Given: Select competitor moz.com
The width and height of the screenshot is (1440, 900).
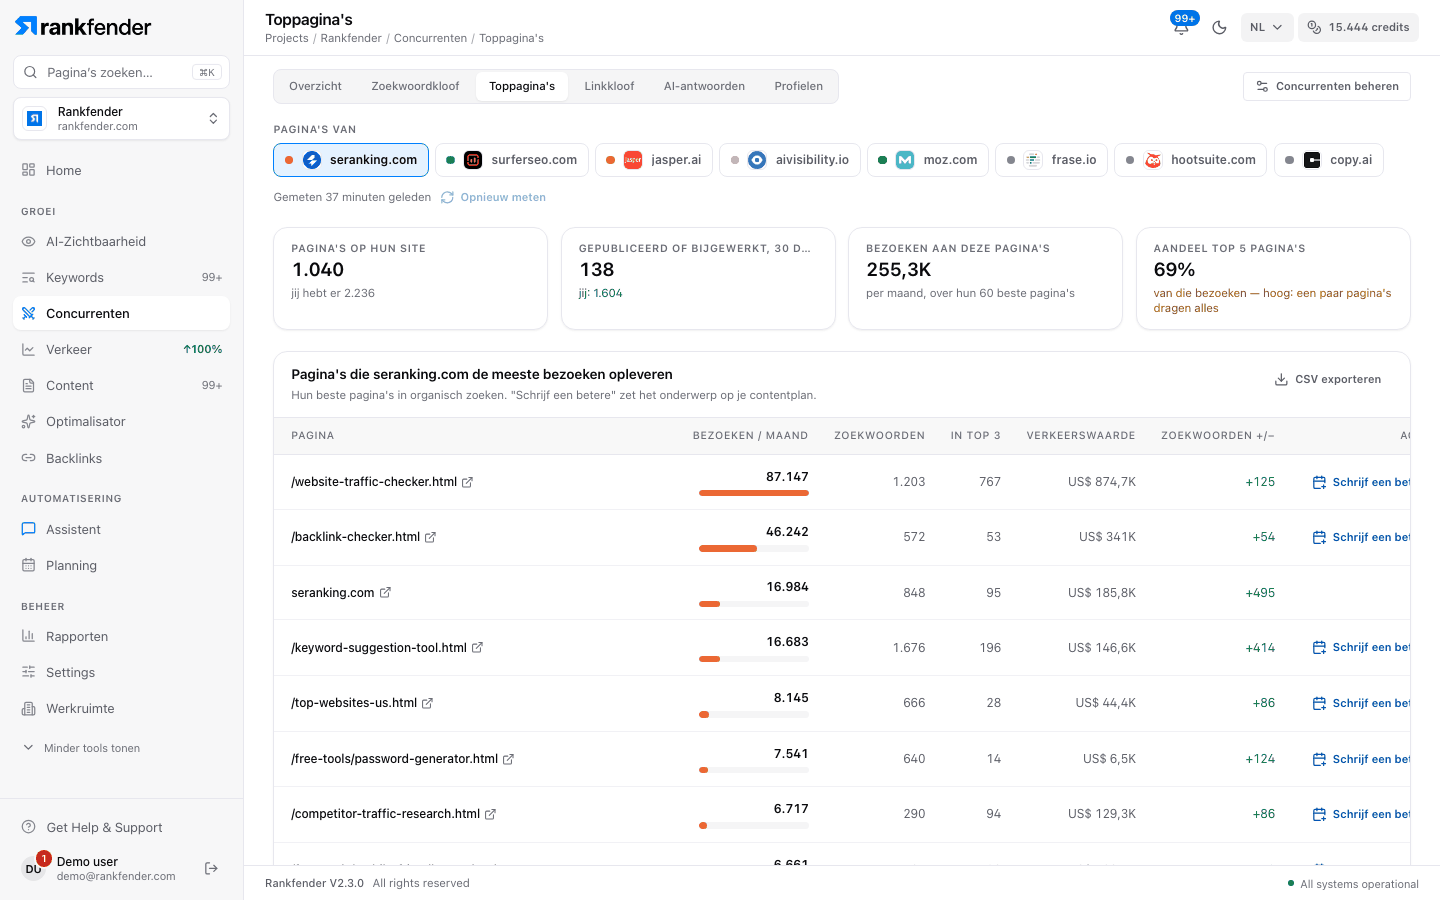Looking at the screenshot, I should (x=928, y=160).
